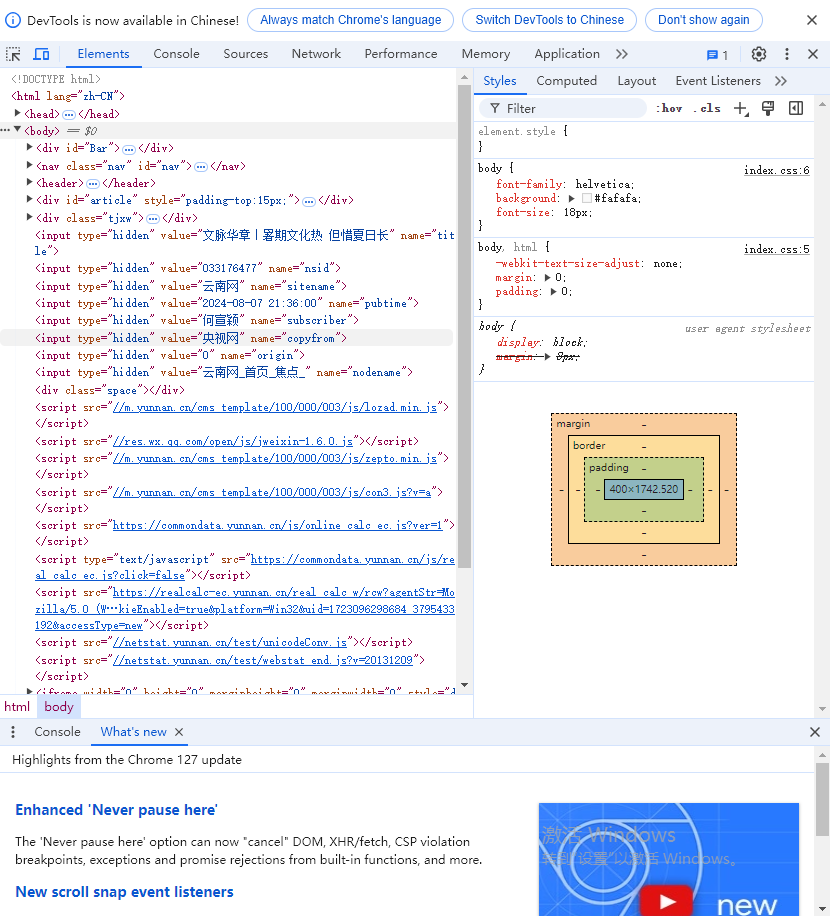Click the Don't show again button
The height and width of the screenshot is (916, 830).
pyautogui.click(x=703, y=20)
